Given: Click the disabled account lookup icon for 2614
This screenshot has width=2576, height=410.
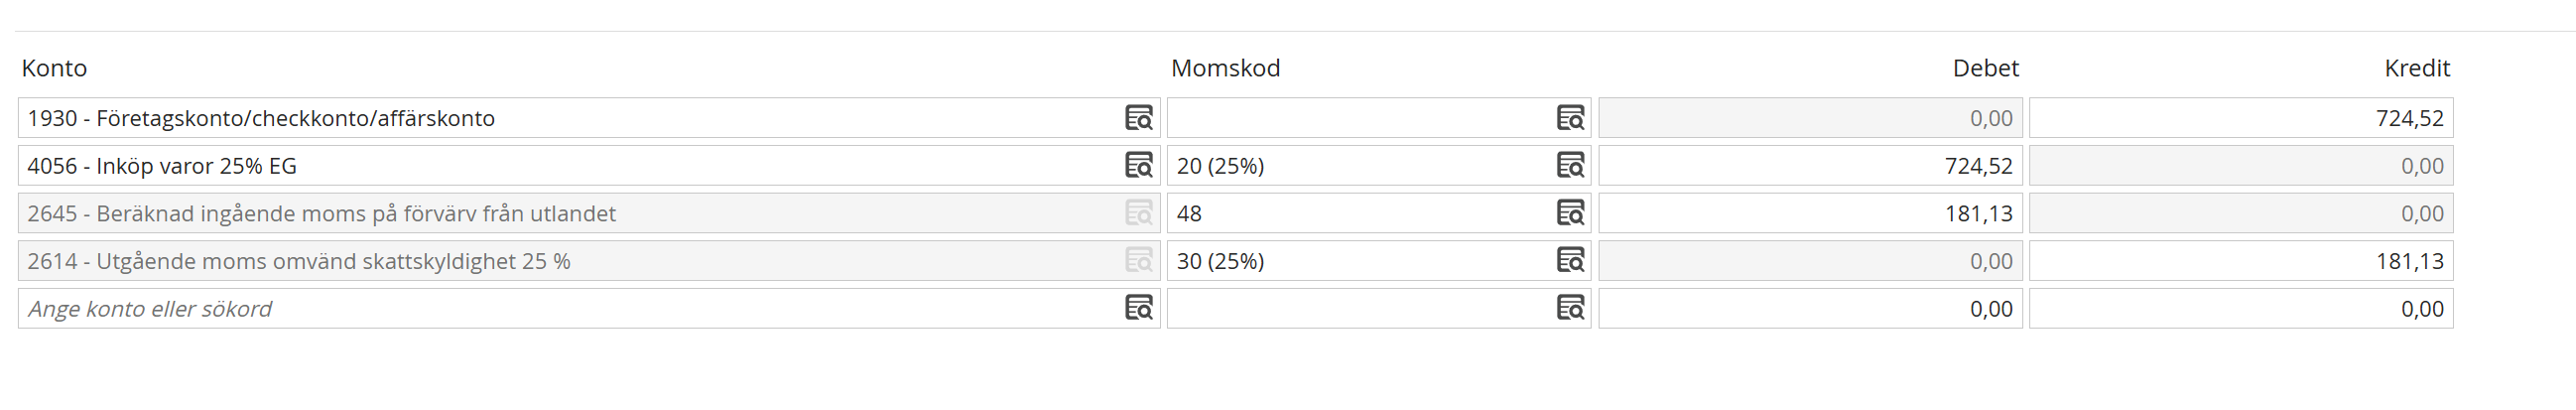Looking at the screenshot, I should click(1139, 261).
